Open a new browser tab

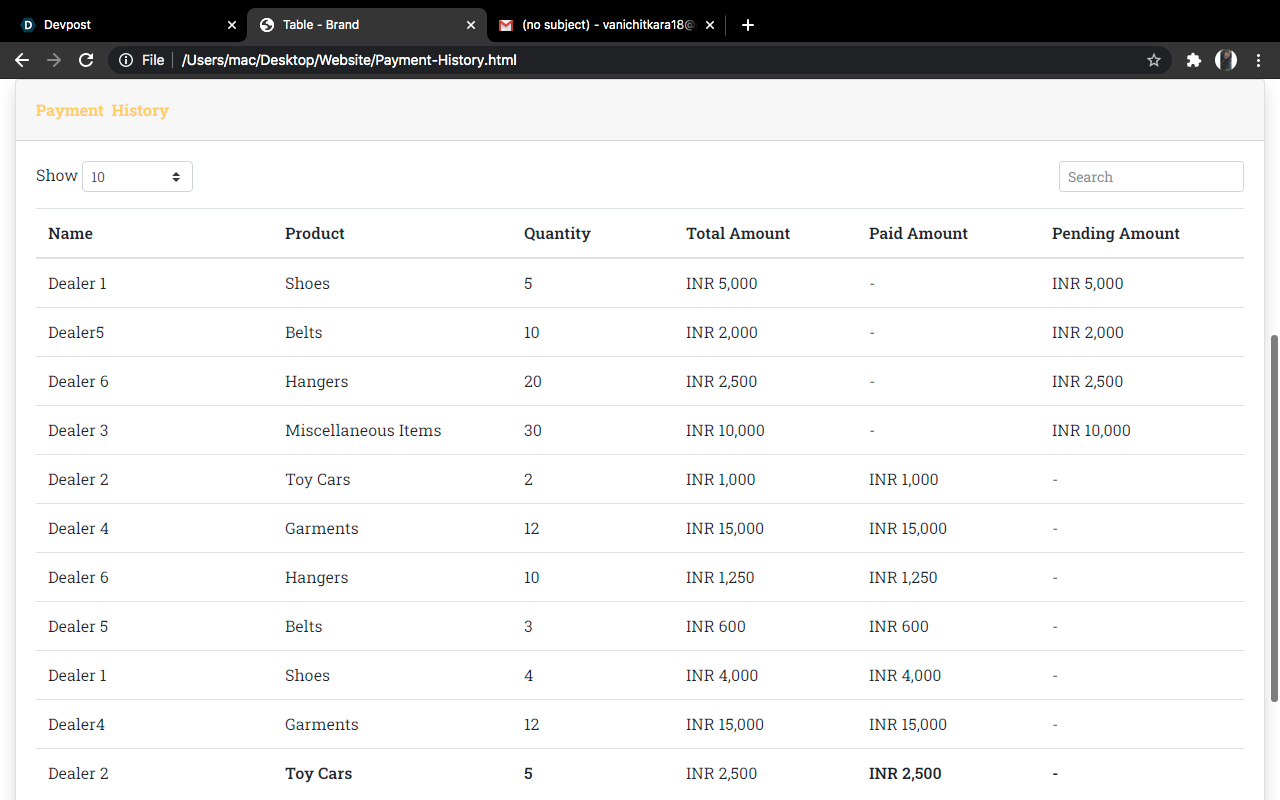pos(747,24)
